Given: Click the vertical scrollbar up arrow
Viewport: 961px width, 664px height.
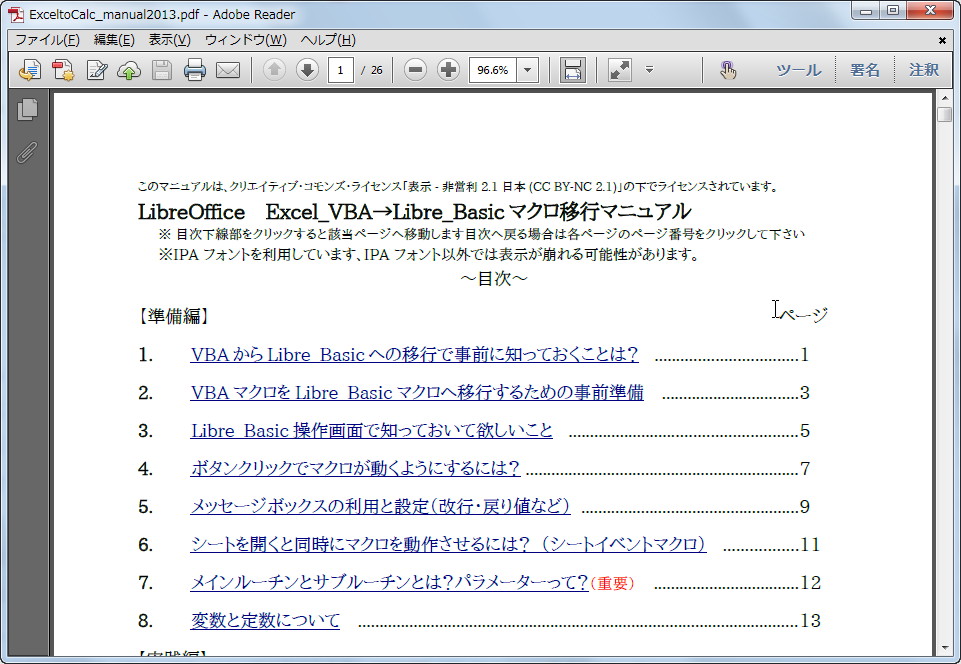Looking at the screenshot, I should coord(944,98).
